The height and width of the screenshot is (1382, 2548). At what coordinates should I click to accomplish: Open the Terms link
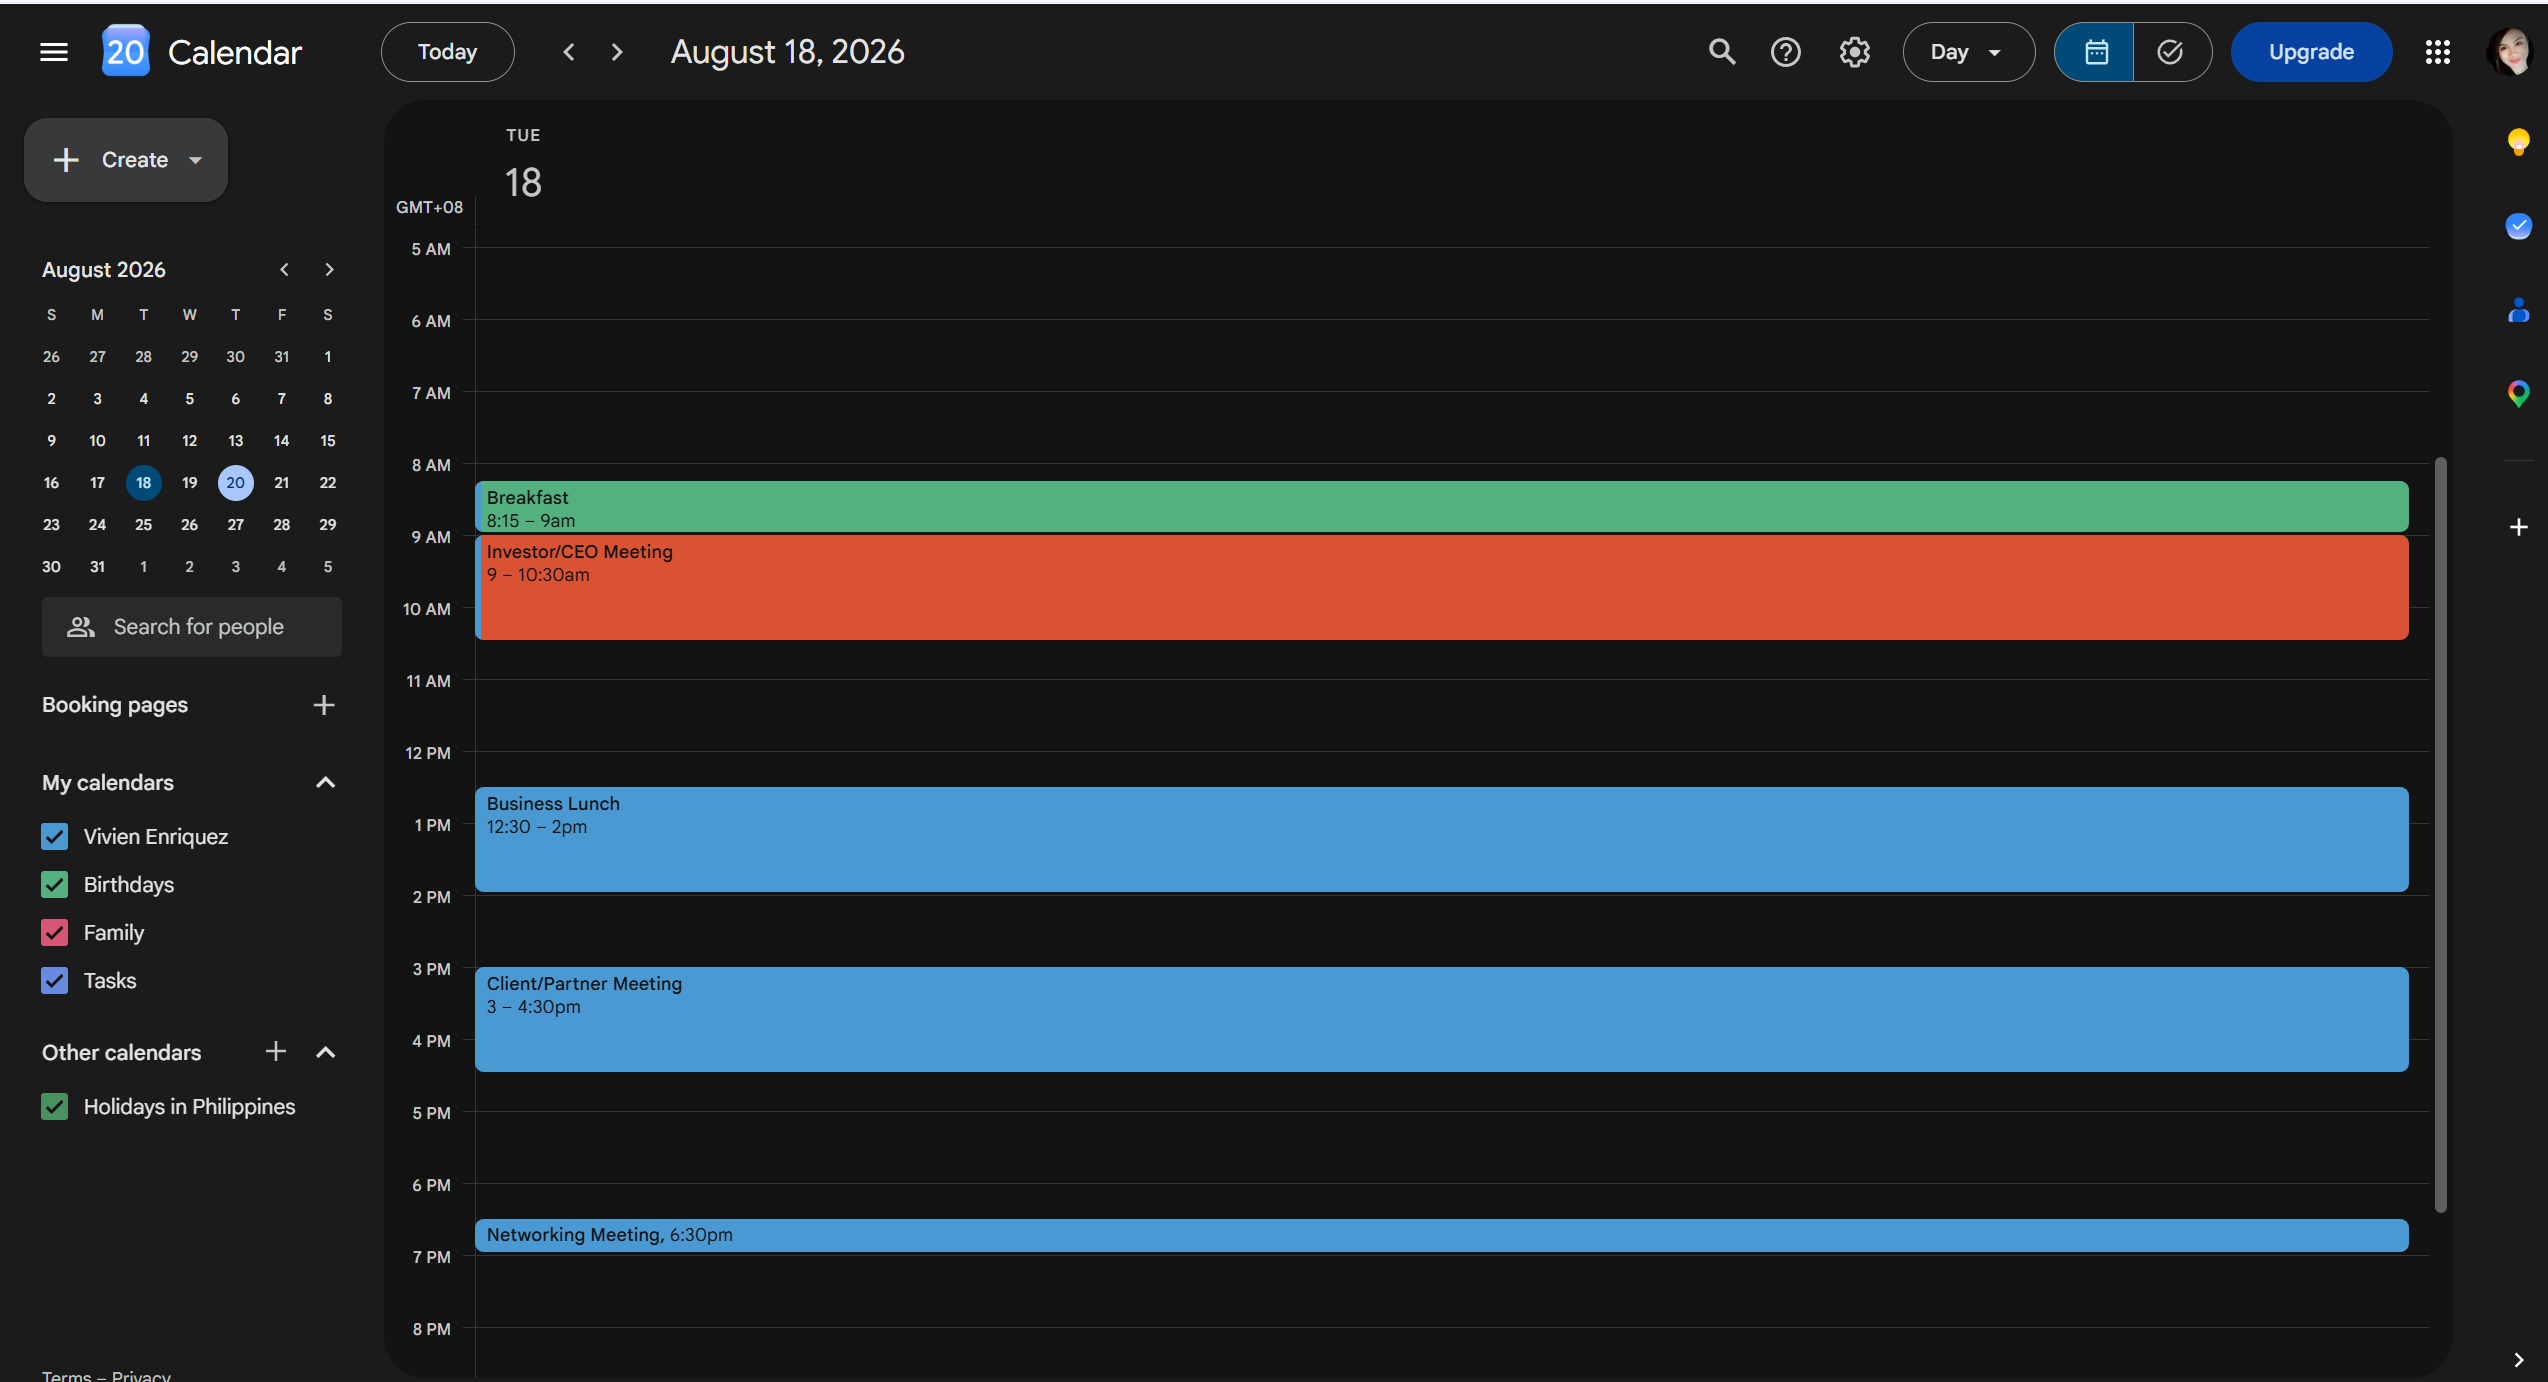click(66, 1376)
